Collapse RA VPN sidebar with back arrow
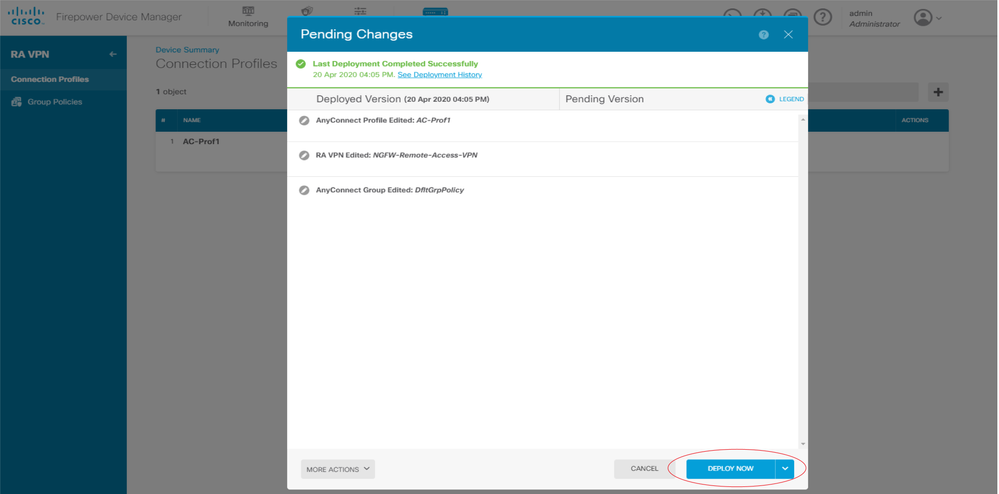The image size is (999, 494). point(113,55)
